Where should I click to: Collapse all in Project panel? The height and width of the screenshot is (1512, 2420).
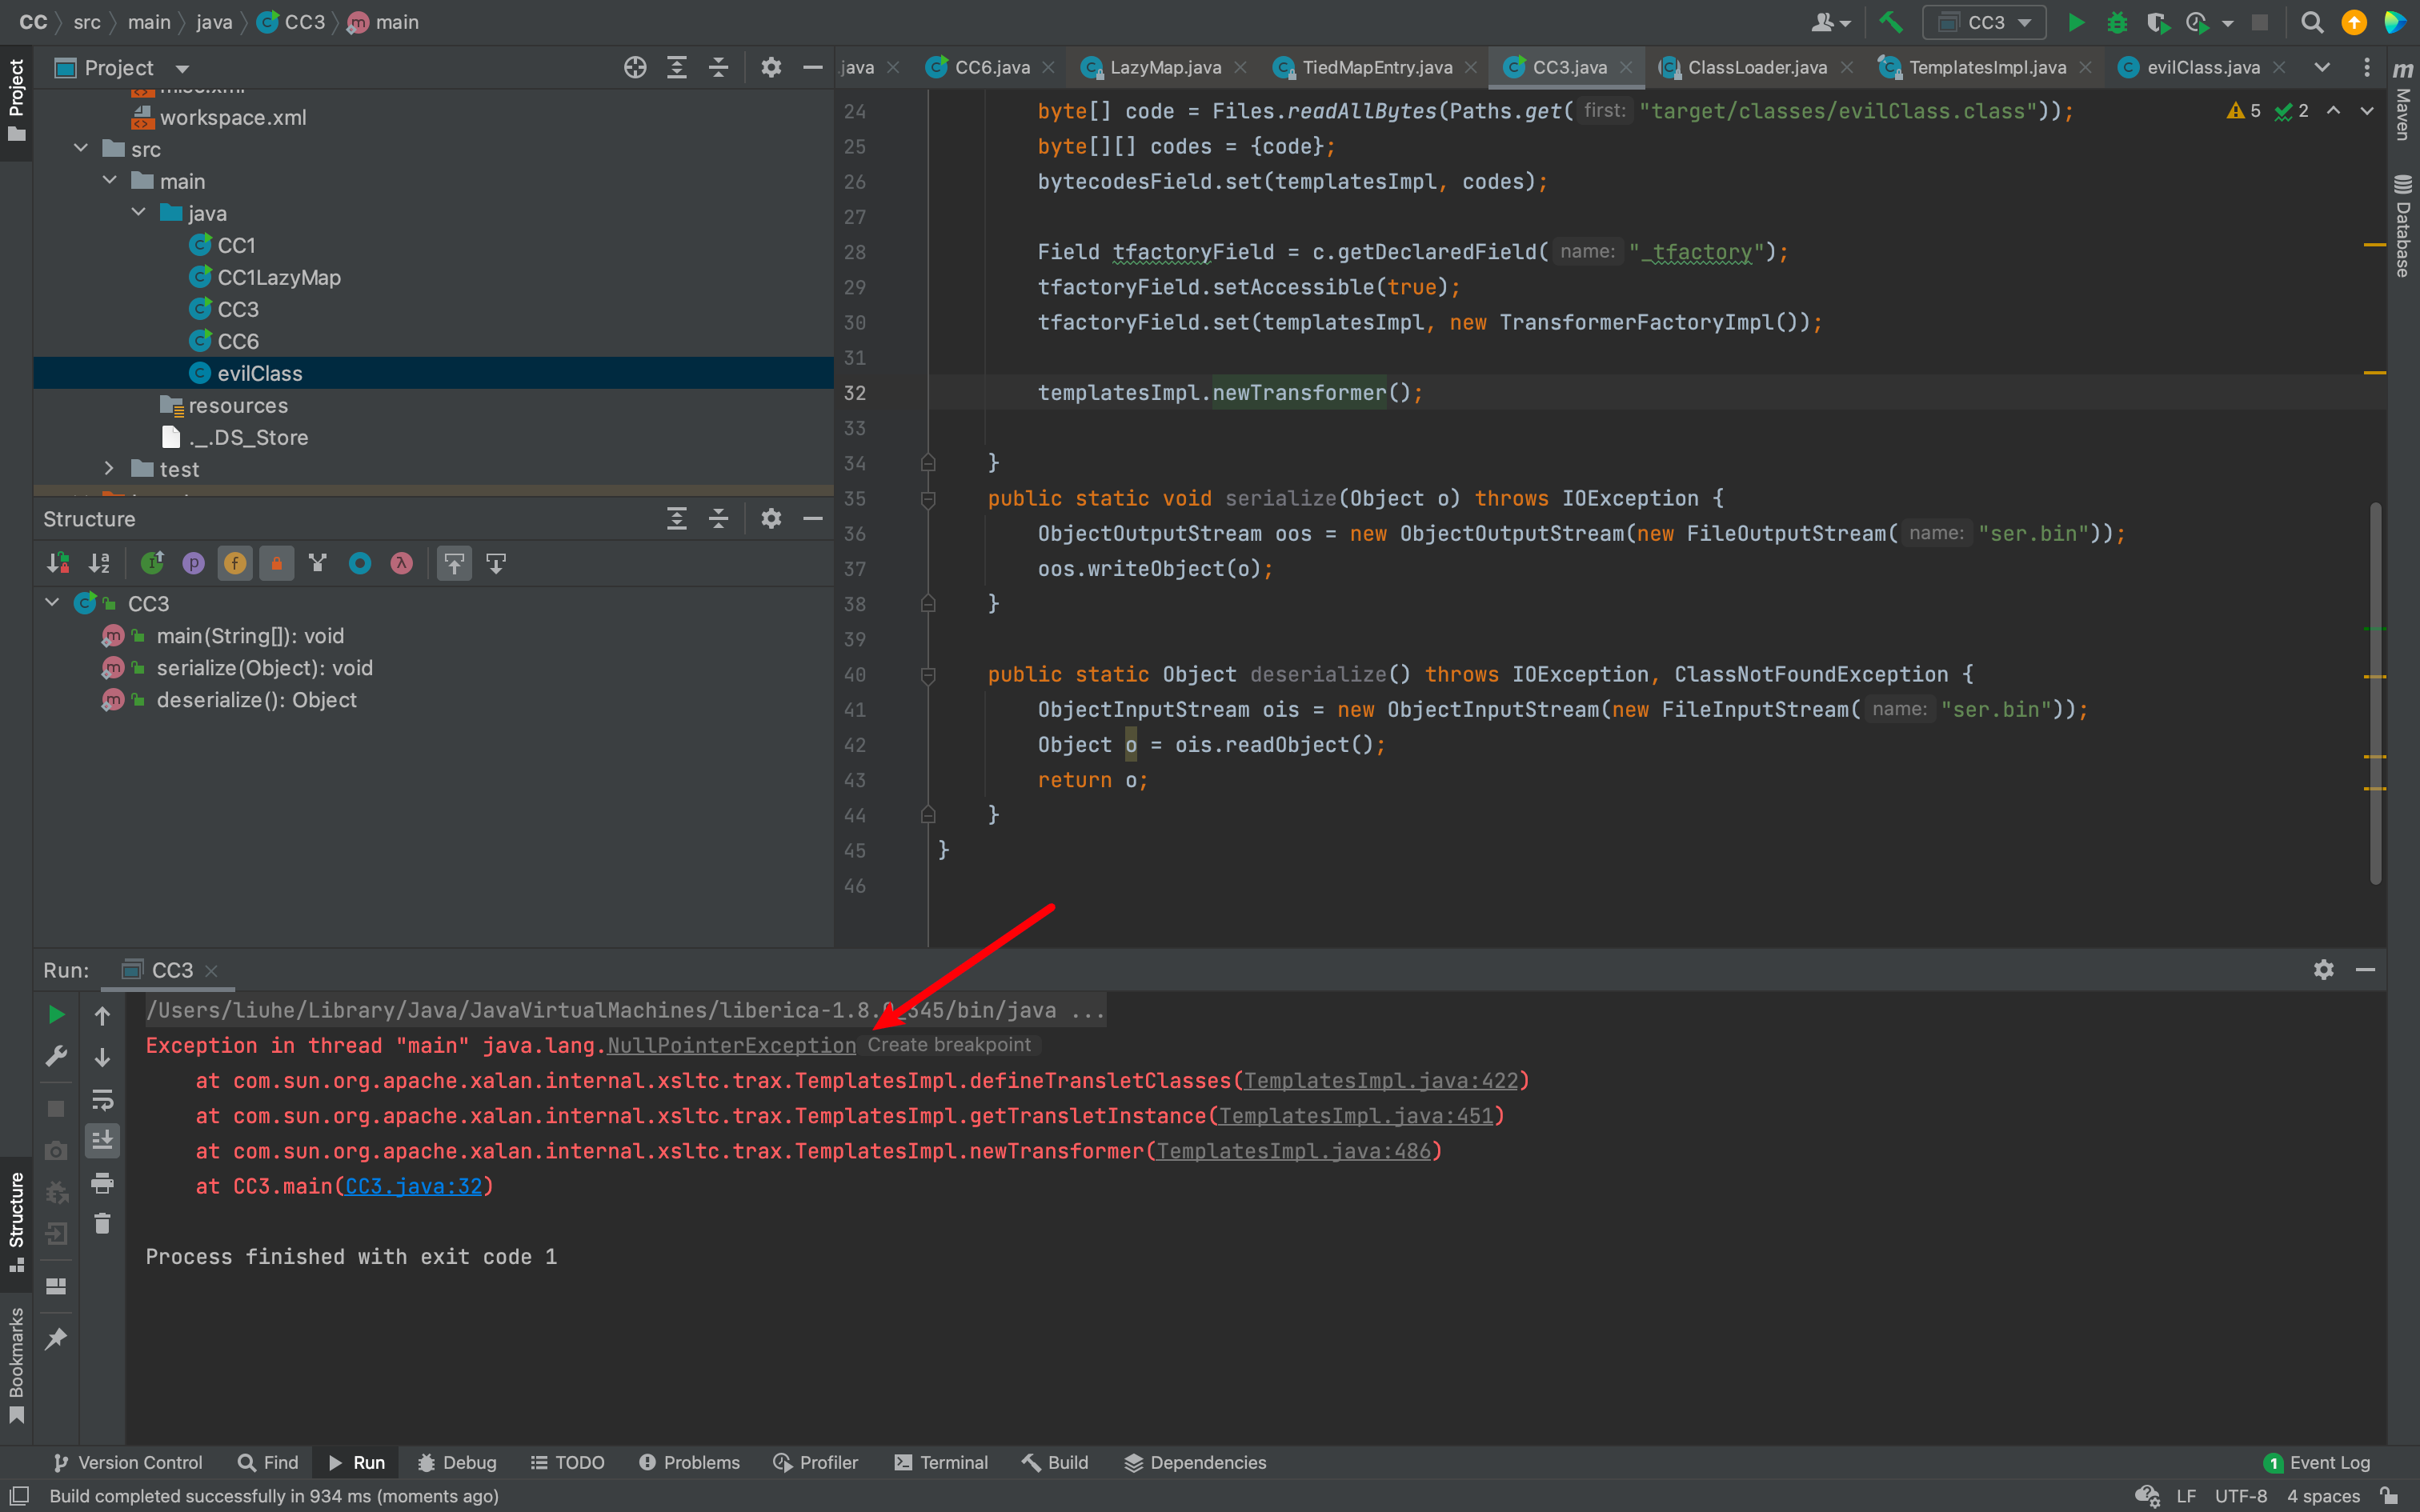pos(718,67)
